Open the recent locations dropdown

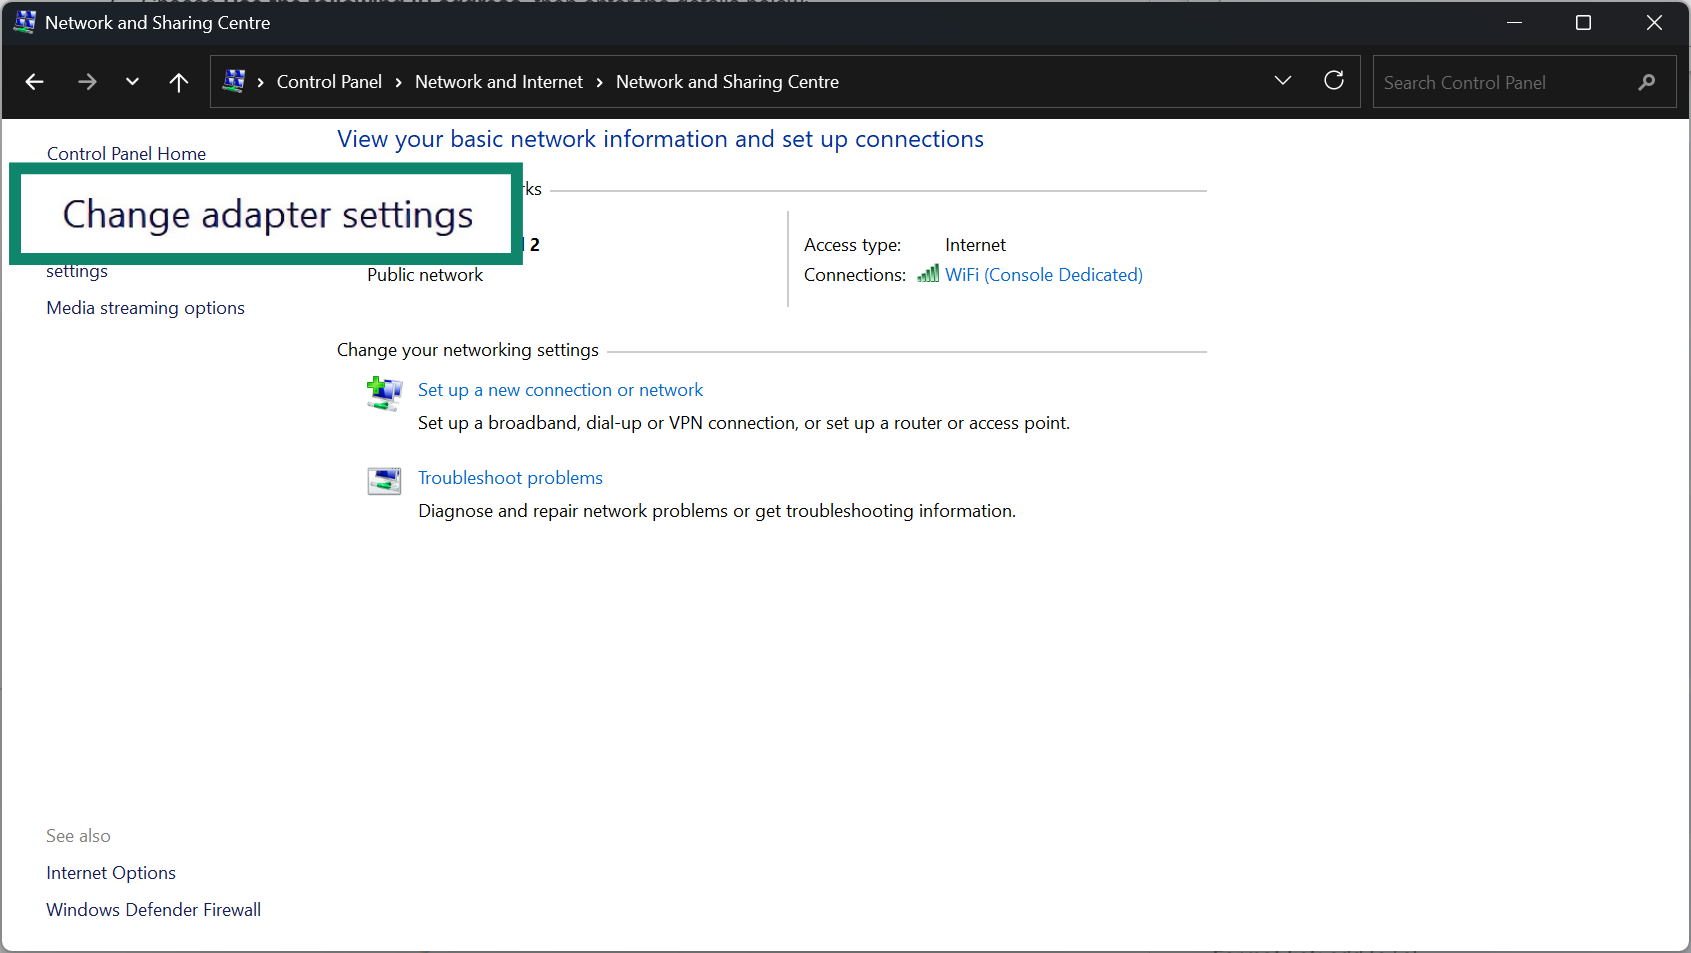131,81
